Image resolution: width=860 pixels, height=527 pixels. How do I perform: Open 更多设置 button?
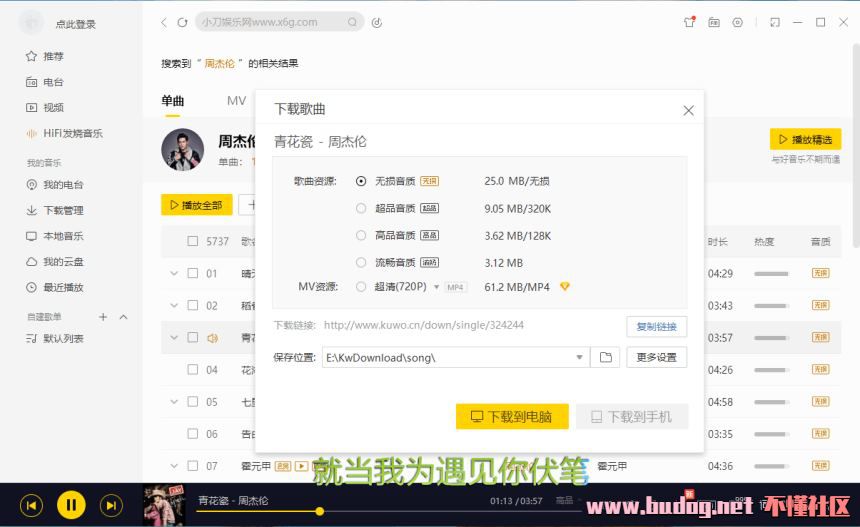(x=657, y=358)
